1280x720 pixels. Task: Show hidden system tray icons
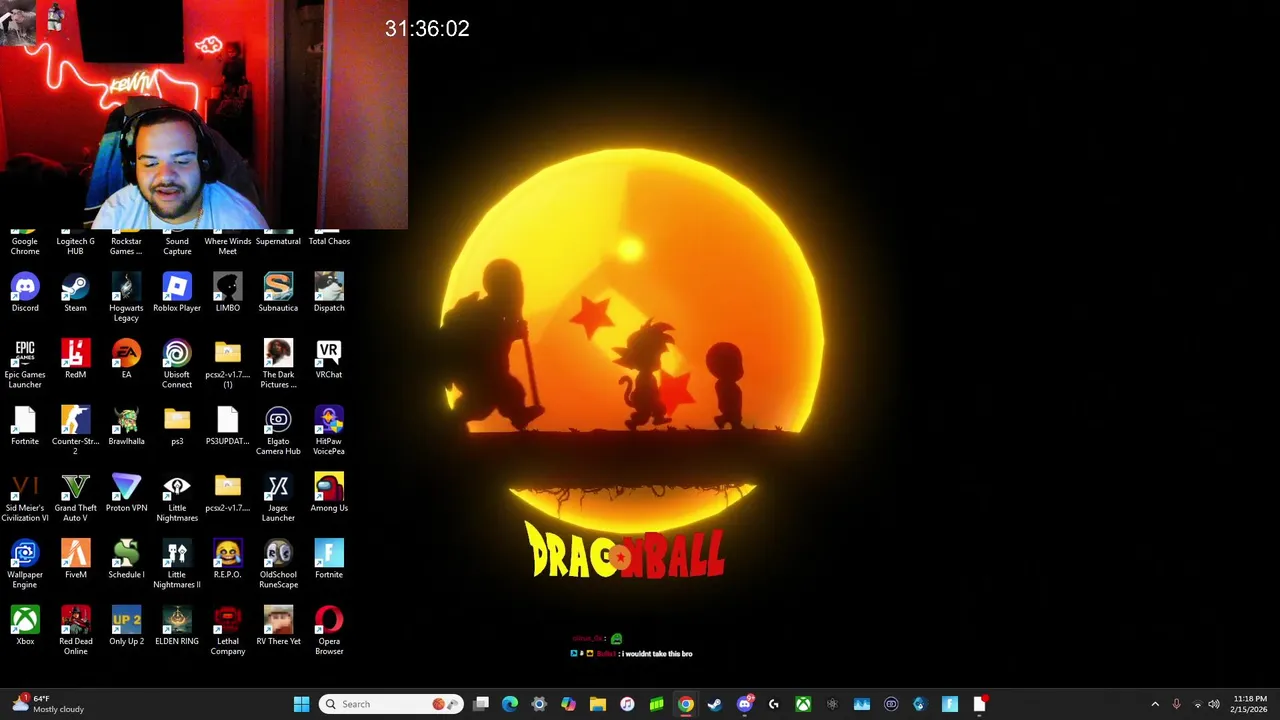tap(1155, 704)
